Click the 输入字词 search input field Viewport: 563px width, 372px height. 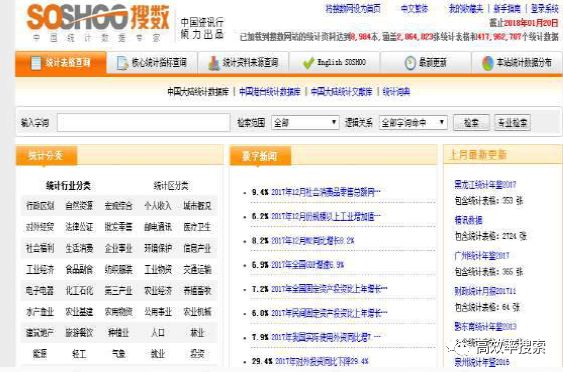[x=143, y=123]
